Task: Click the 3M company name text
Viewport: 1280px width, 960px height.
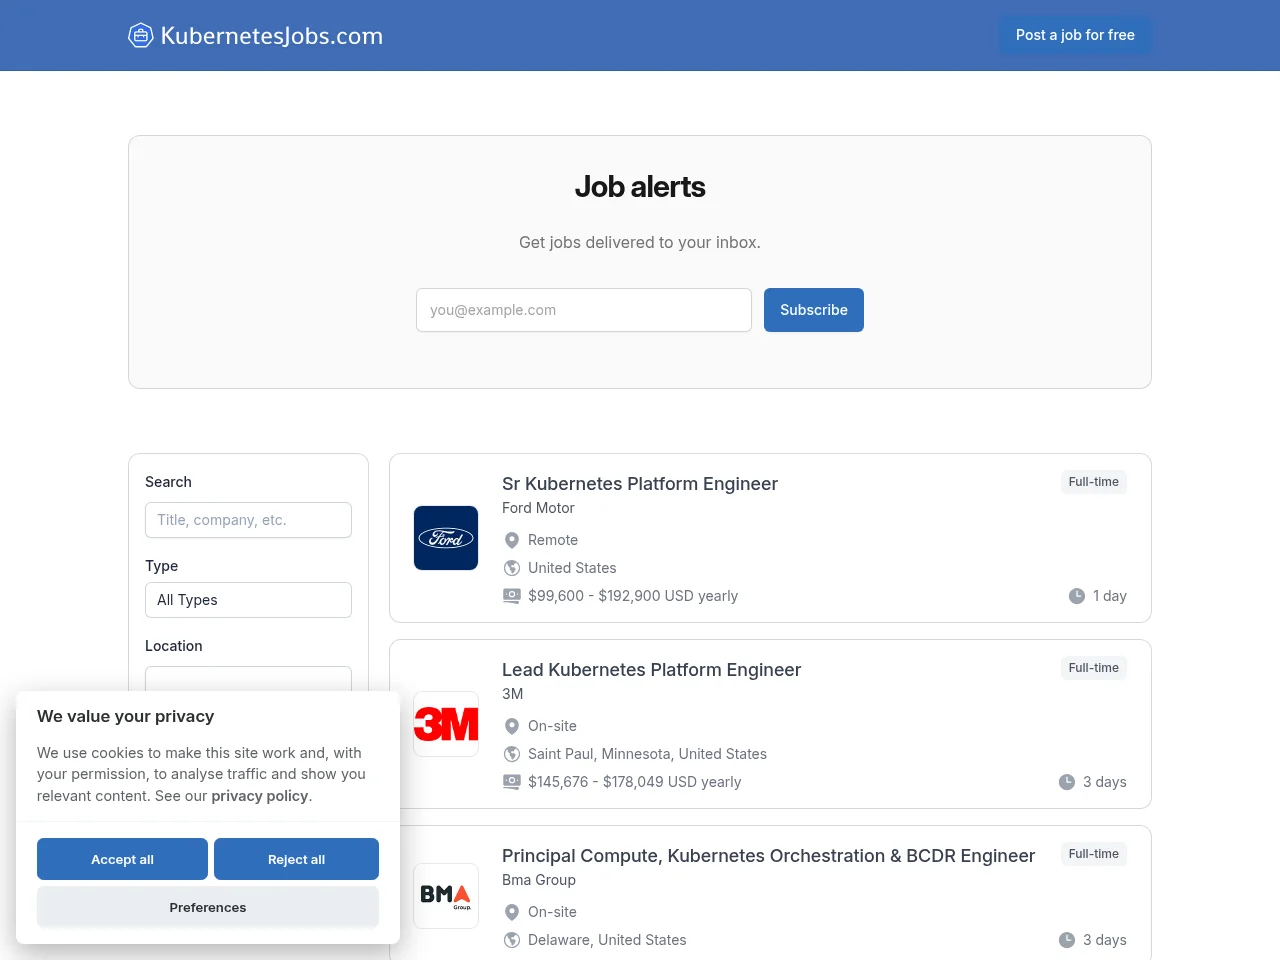Action: 512,694
